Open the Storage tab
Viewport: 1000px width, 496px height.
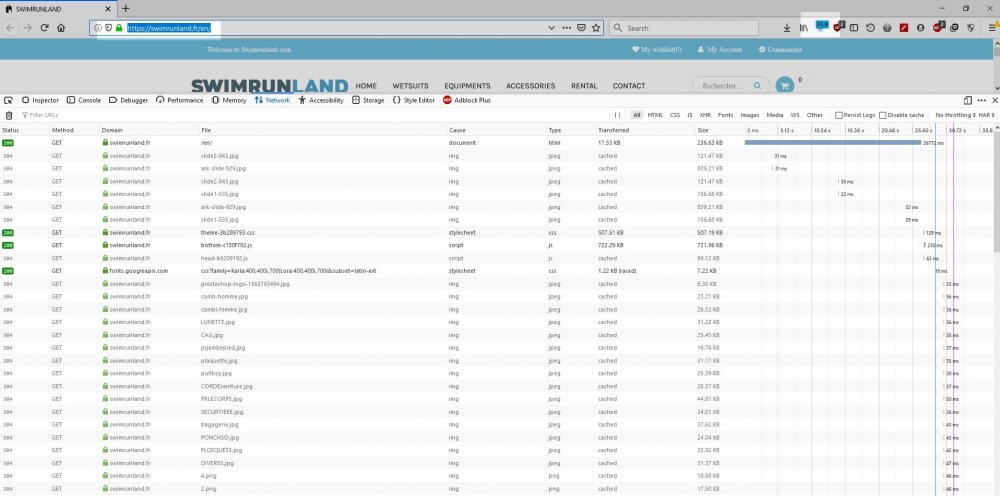pos(368,100)
